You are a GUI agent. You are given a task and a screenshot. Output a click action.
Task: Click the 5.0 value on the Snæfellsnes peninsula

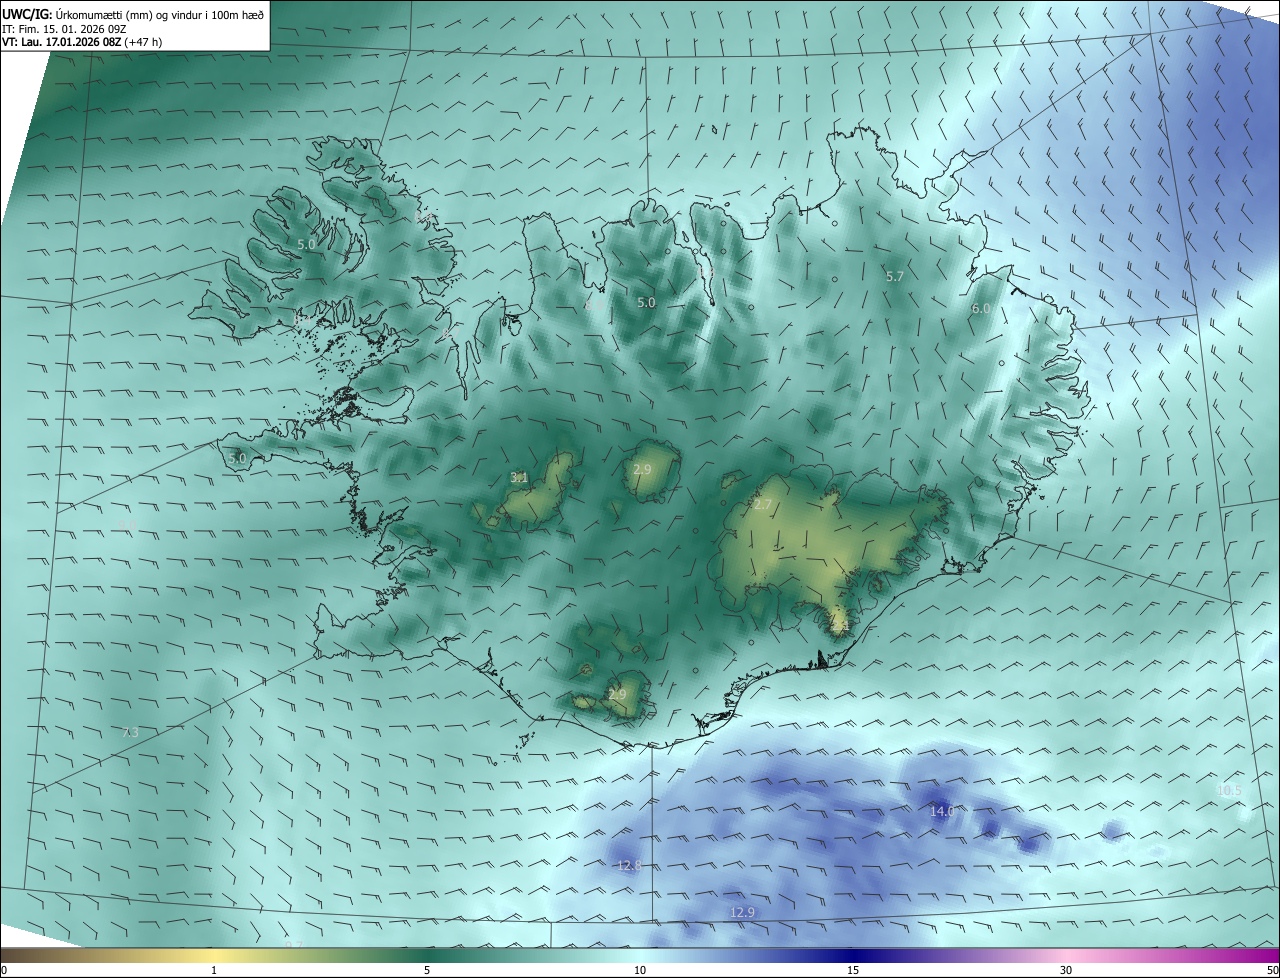coord(237,458)
